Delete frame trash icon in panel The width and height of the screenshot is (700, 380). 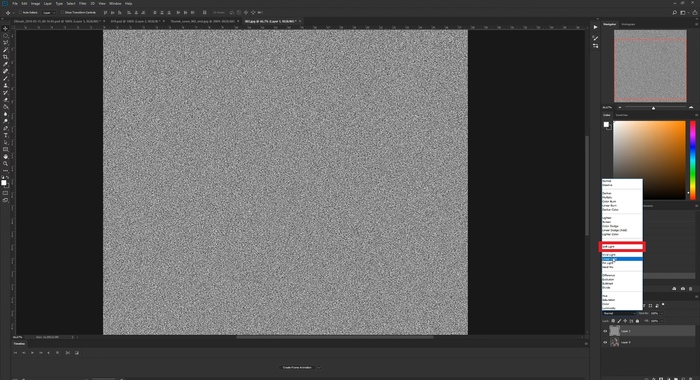[x=690, y=288]
